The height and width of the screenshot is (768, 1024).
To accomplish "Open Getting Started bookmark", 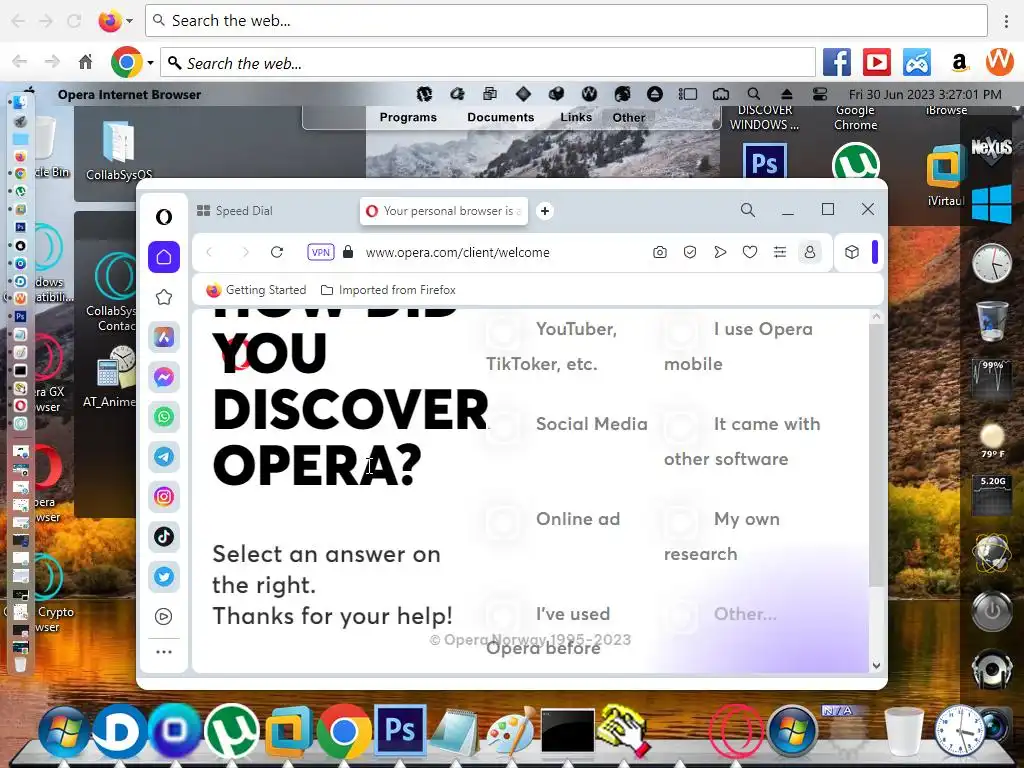I will click(x=256, y=290).
